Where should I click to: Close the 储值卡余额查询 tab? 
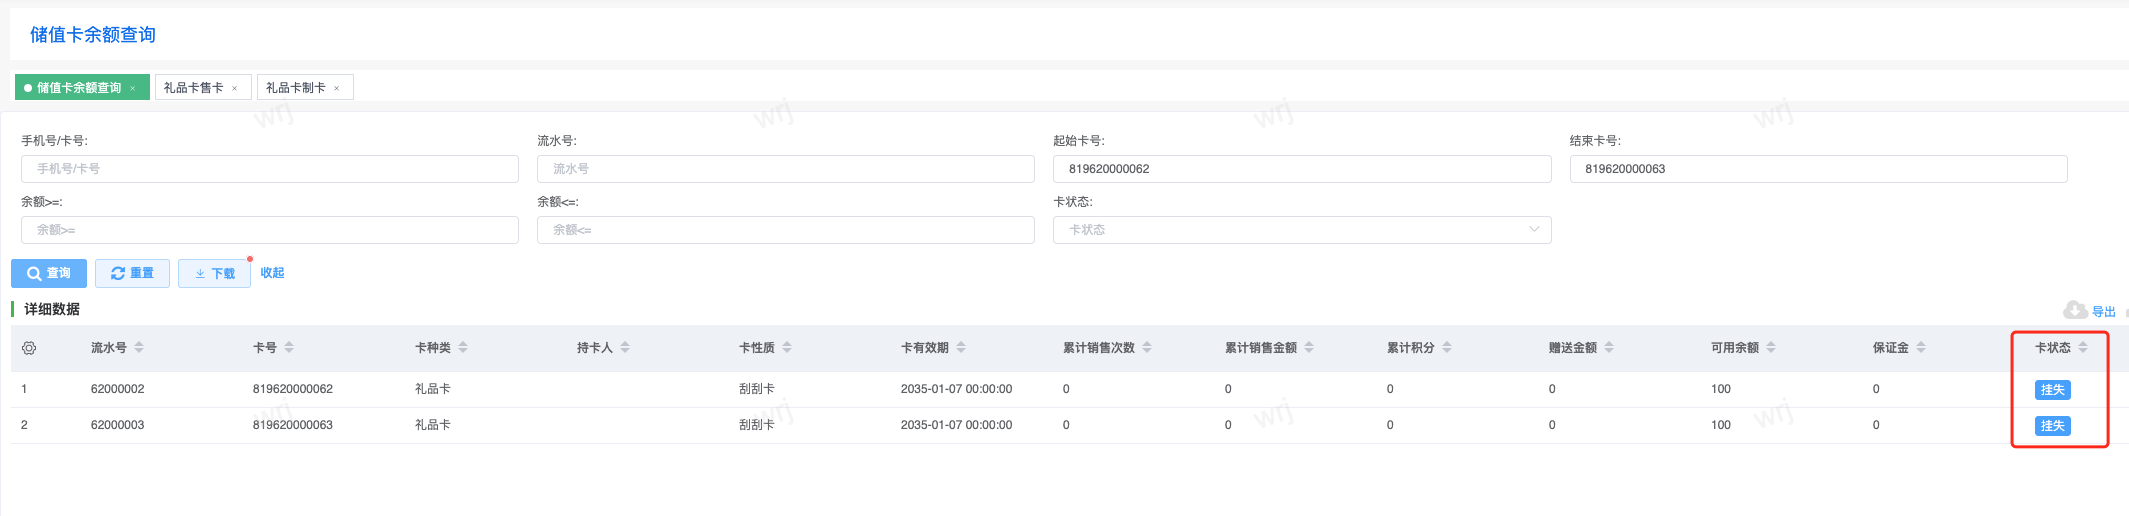pos(133,88)
